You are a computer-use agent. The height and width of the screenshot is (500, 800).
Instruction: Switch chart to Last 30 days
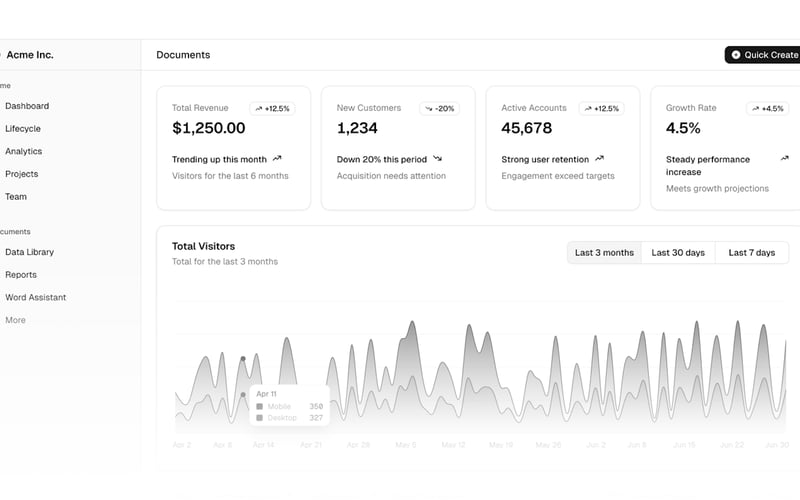pos(678,253)
